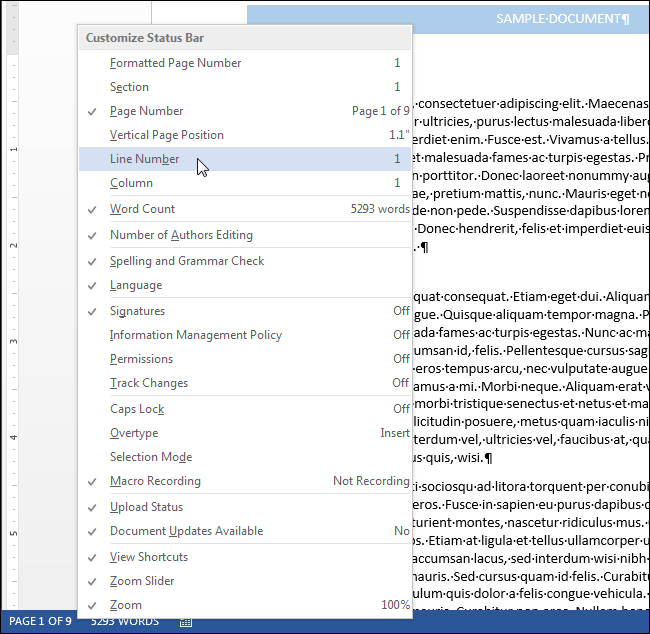Uncheck the Zoom percentage option
The image size is (650, 634).
coord(245,605)
